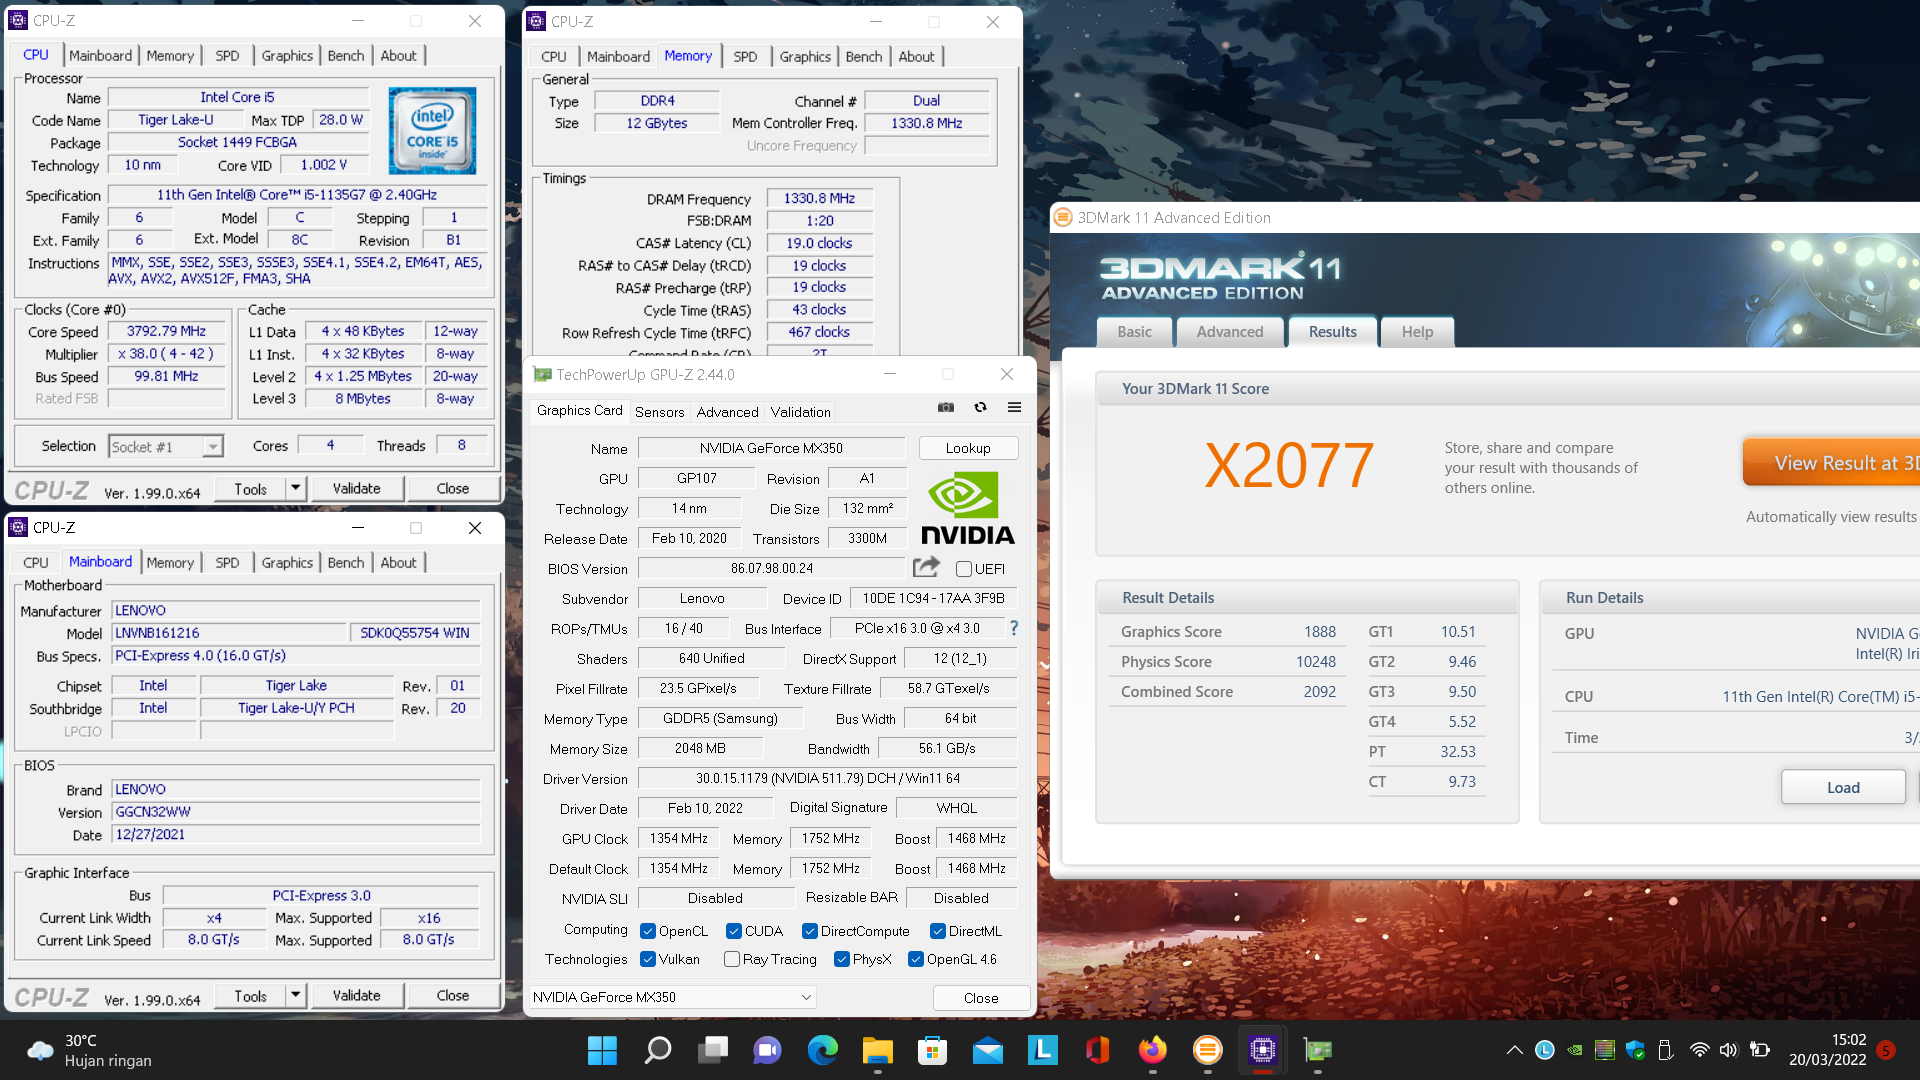Open Microsoft Store from the taskbar
Viewport: 1920px width, 1080px height.
[933, 1050]
